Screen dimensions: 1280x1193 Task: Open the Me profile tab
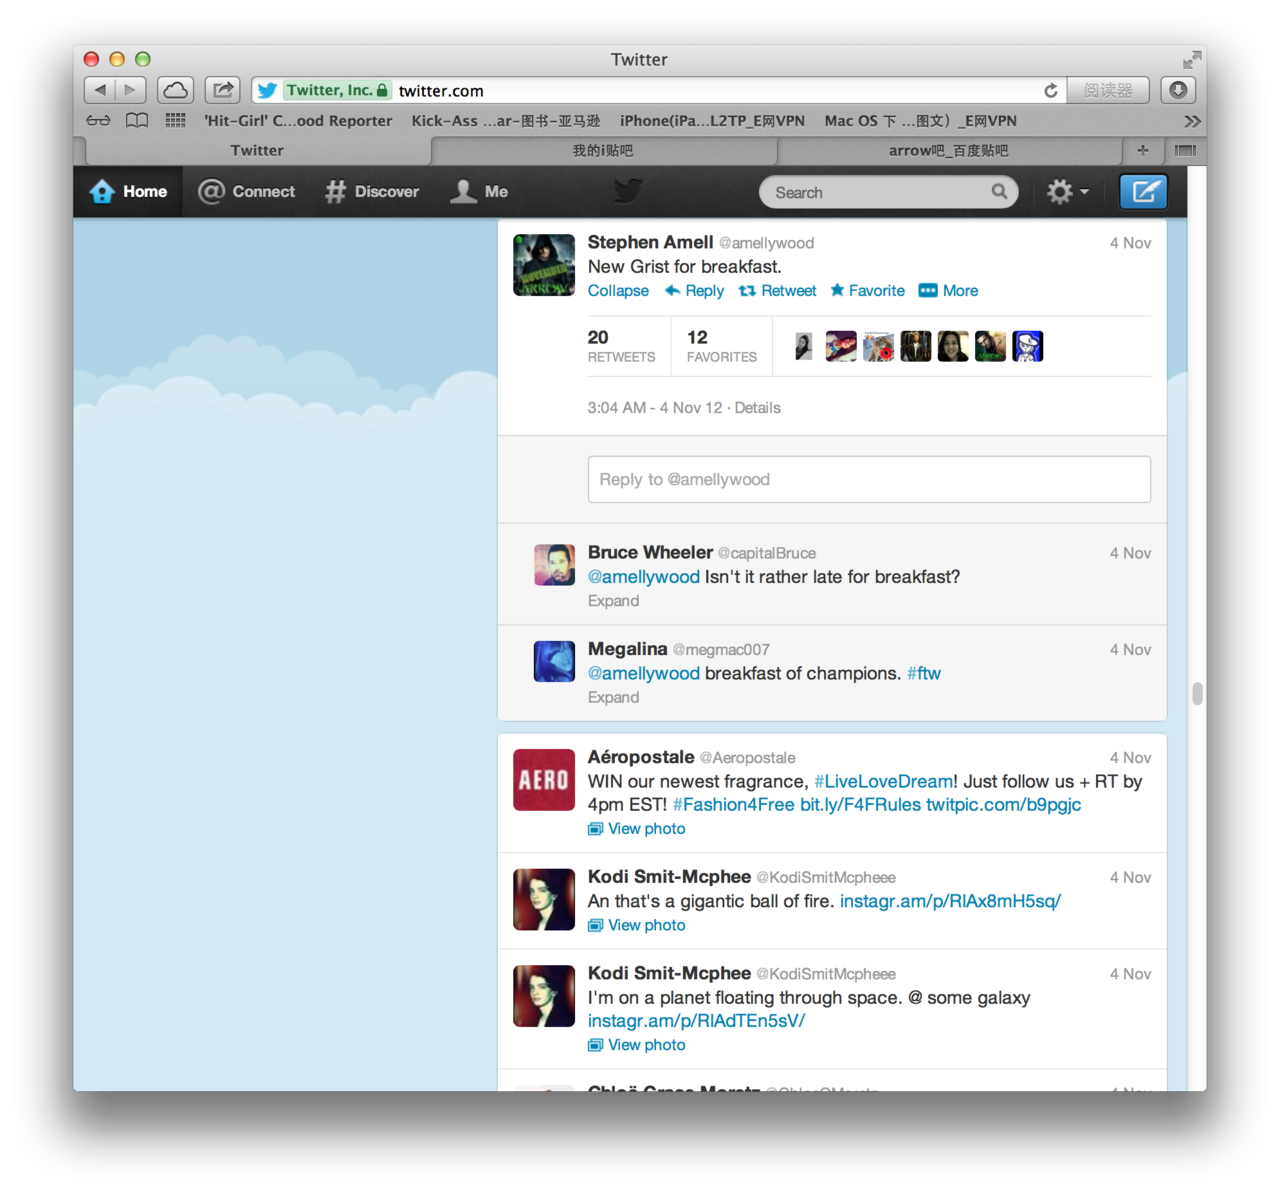click(x=479, y=191)
